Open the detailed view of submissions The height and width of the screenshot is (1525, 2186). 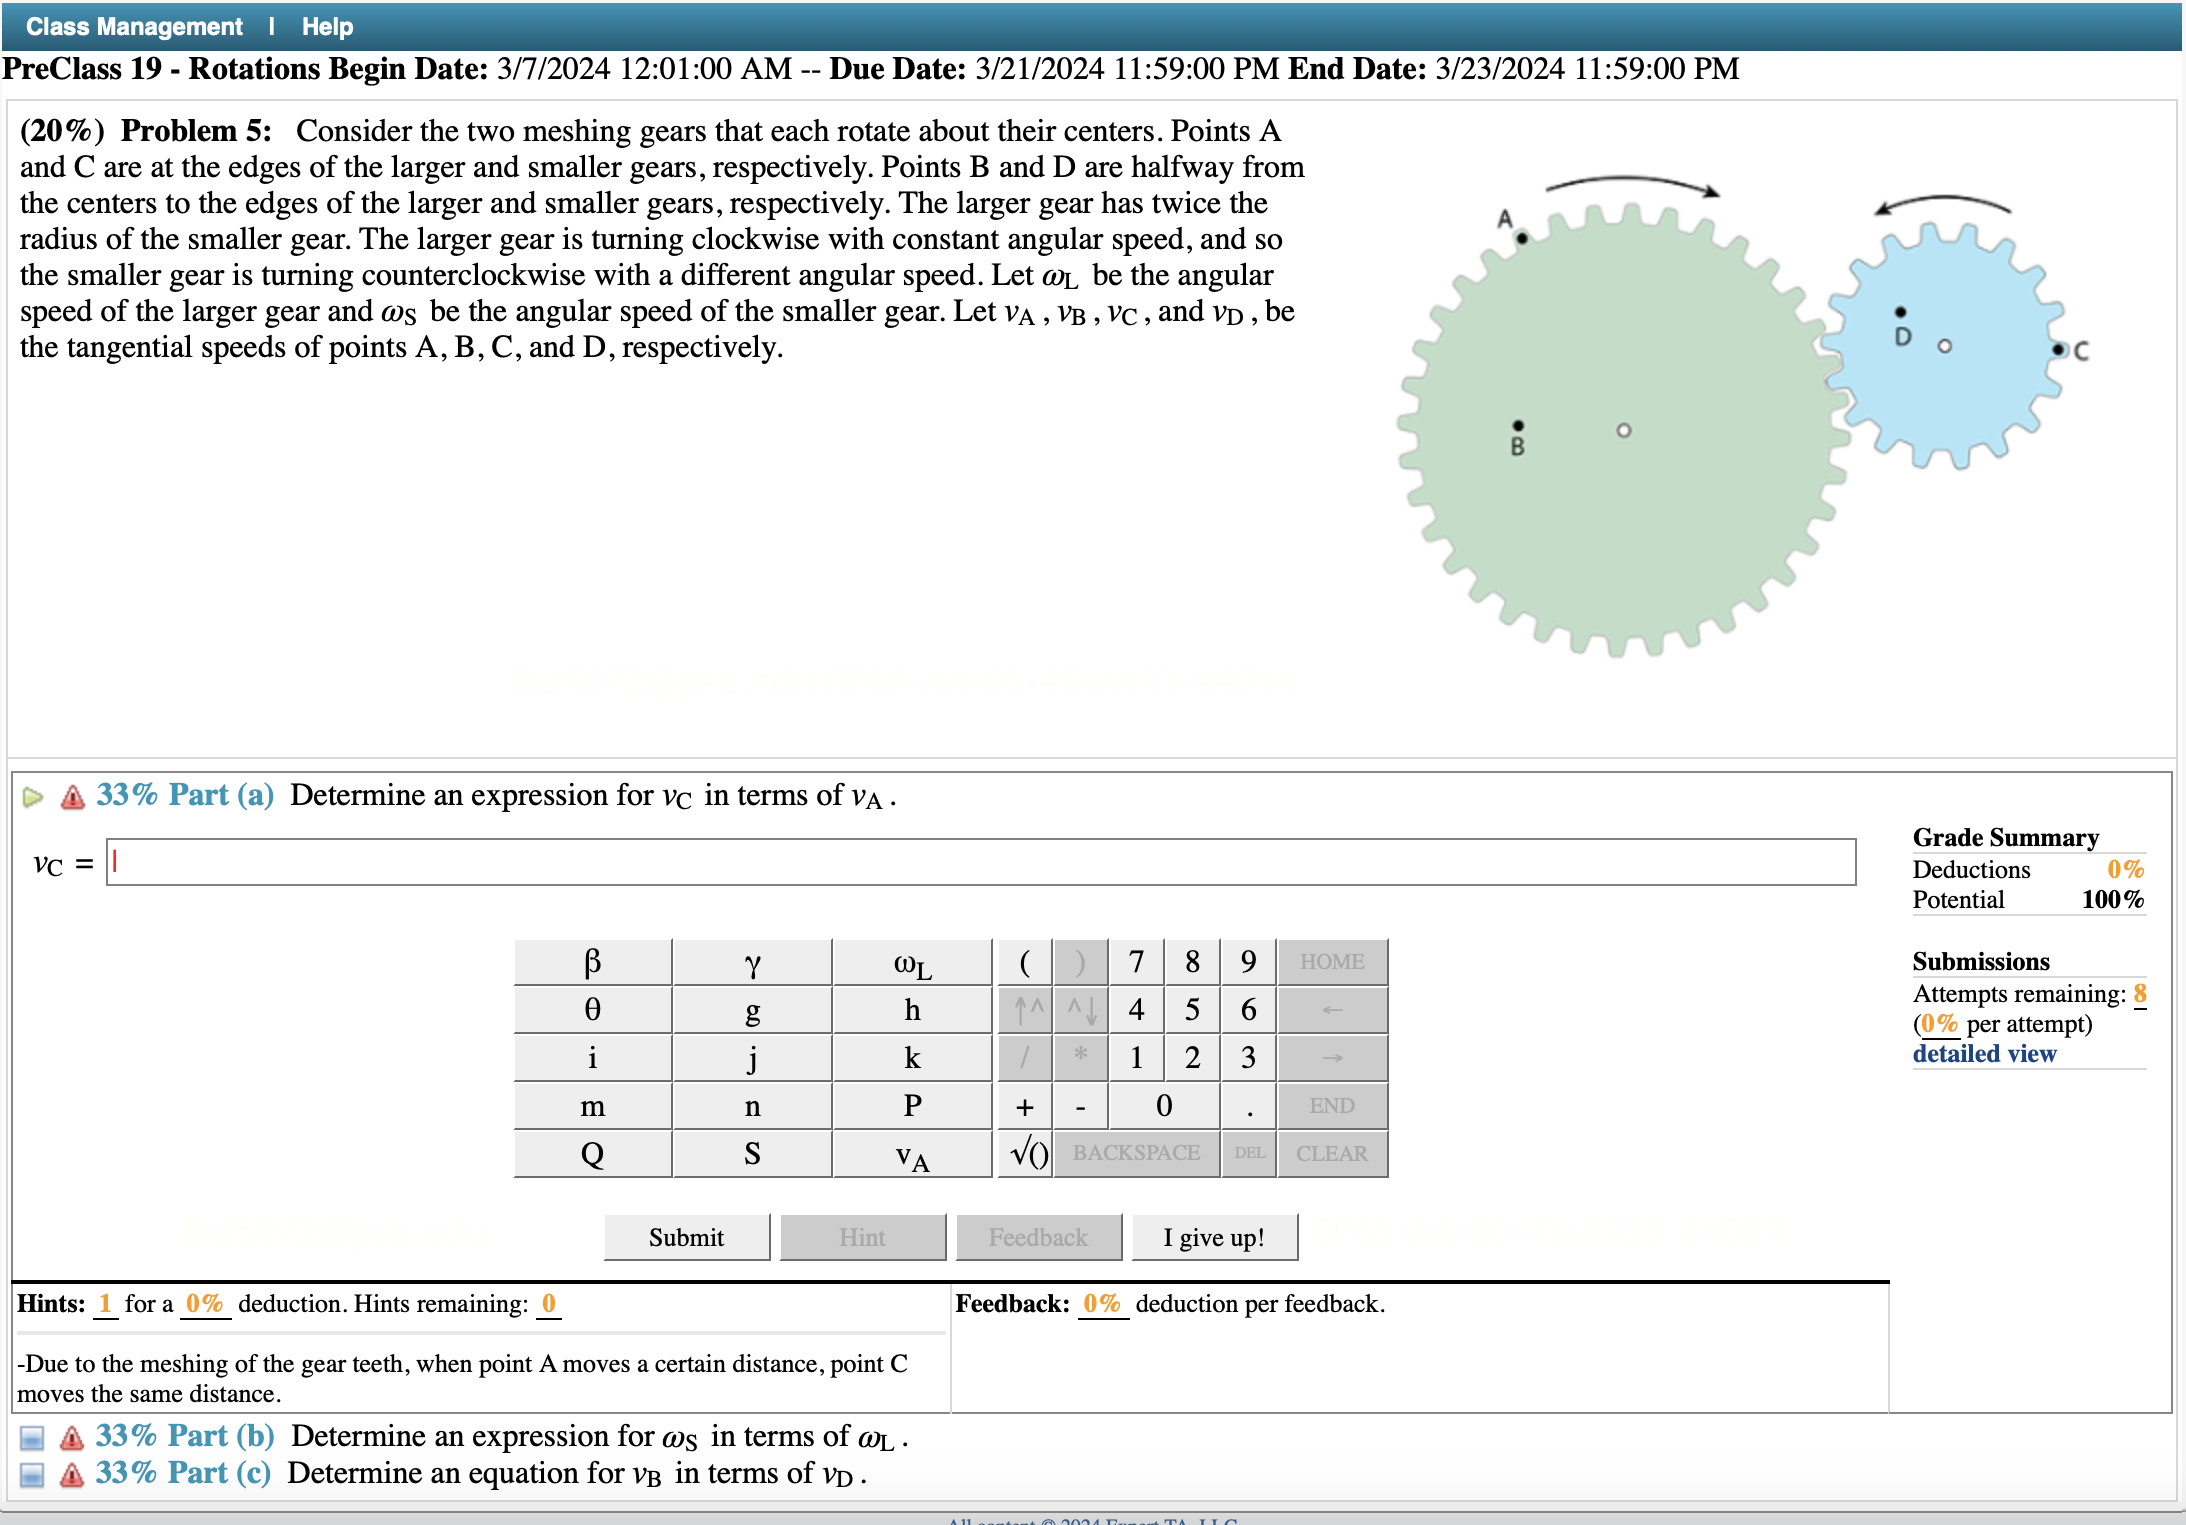tap(1986, 1053)
